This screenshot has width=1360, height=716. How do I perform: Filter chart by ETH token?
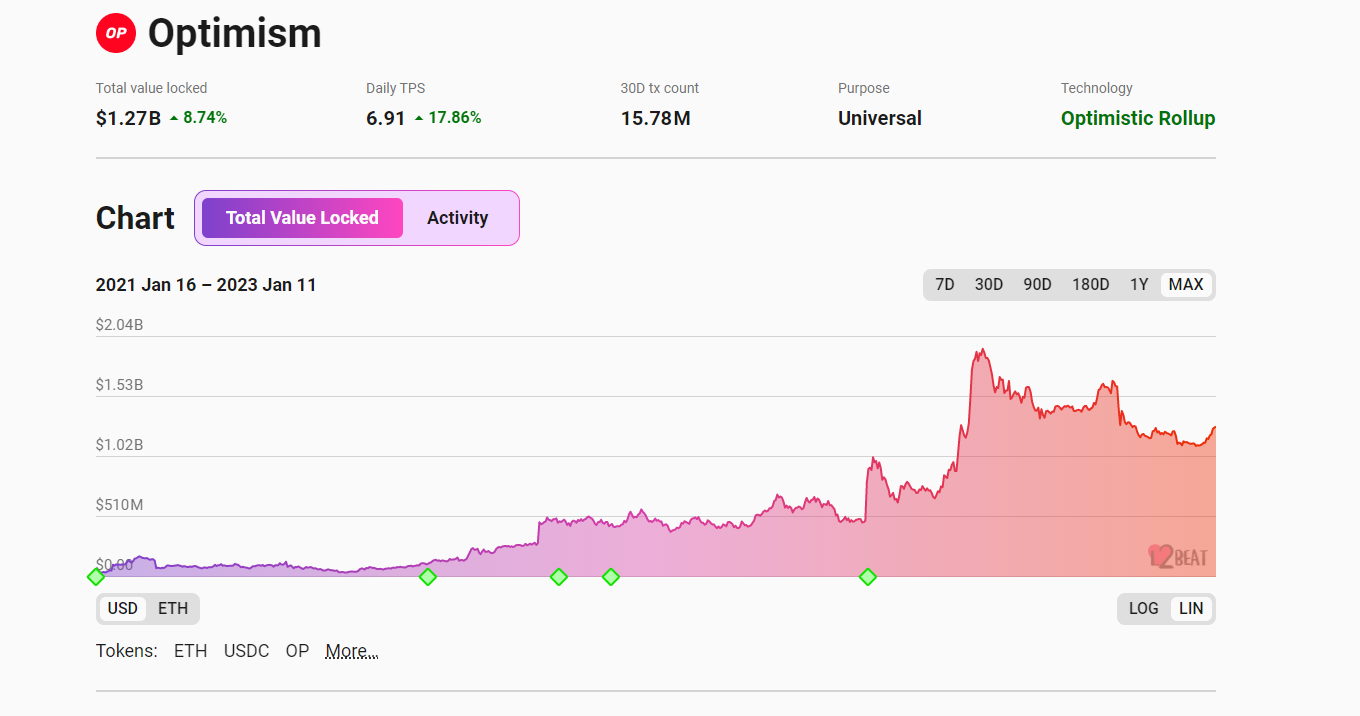pyautogui.click(x=190, y=651)
